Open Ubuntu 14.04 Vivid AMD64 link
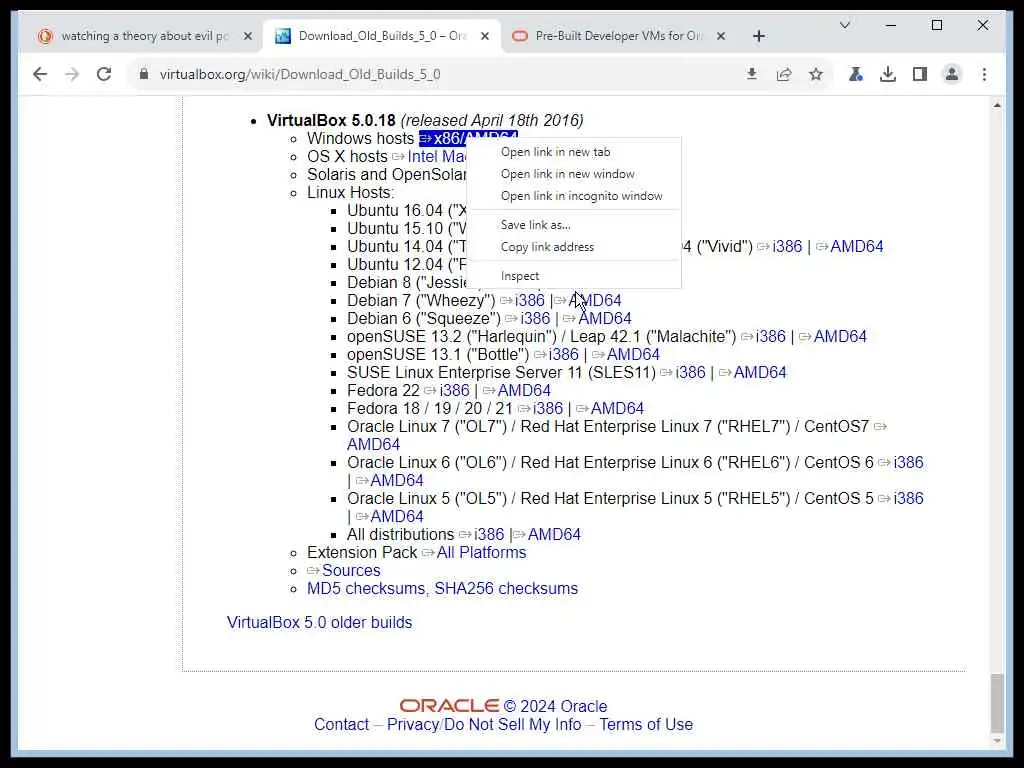This screenshot has width=1024, height=768. point(856,246)
